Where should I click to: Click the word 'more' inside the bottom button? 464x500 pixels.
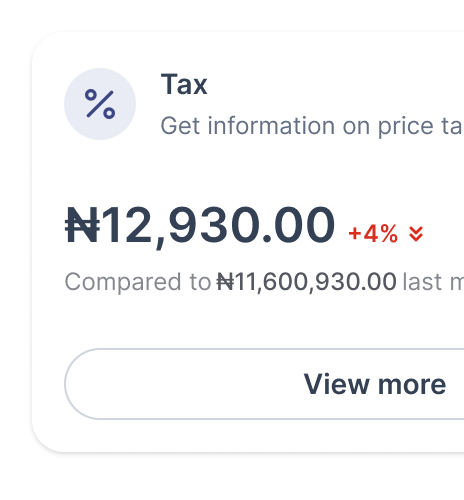412,385
